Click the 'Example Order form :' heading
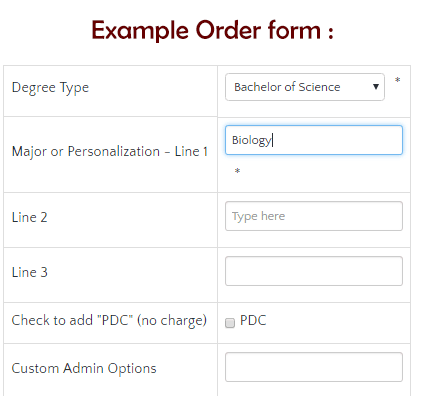The width and height of the screenshot is (424, 396). coord(212,30)
